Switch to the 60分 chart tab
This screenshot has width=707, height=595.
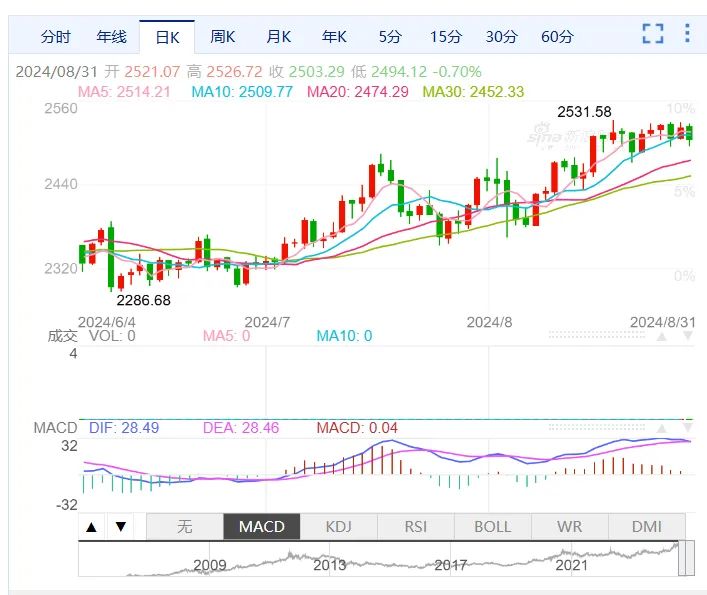click(x=557, y=37)
